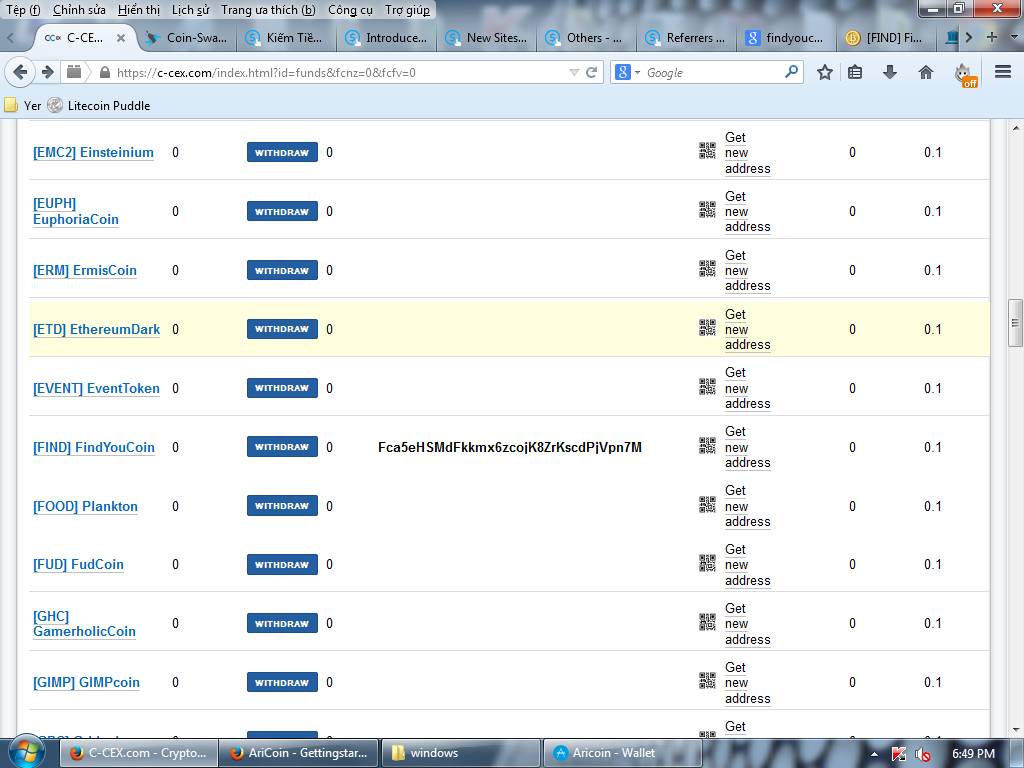Screen dimensions: 1024x768
Task: Open the bookmarks list icon
Action: pos(855,72)
